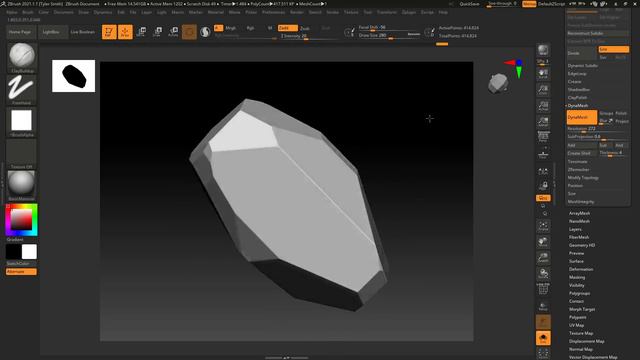The width and height of the screenshot is (640, 360).
Task: Click the Z Intensity slider
Action: coord(308,36)
